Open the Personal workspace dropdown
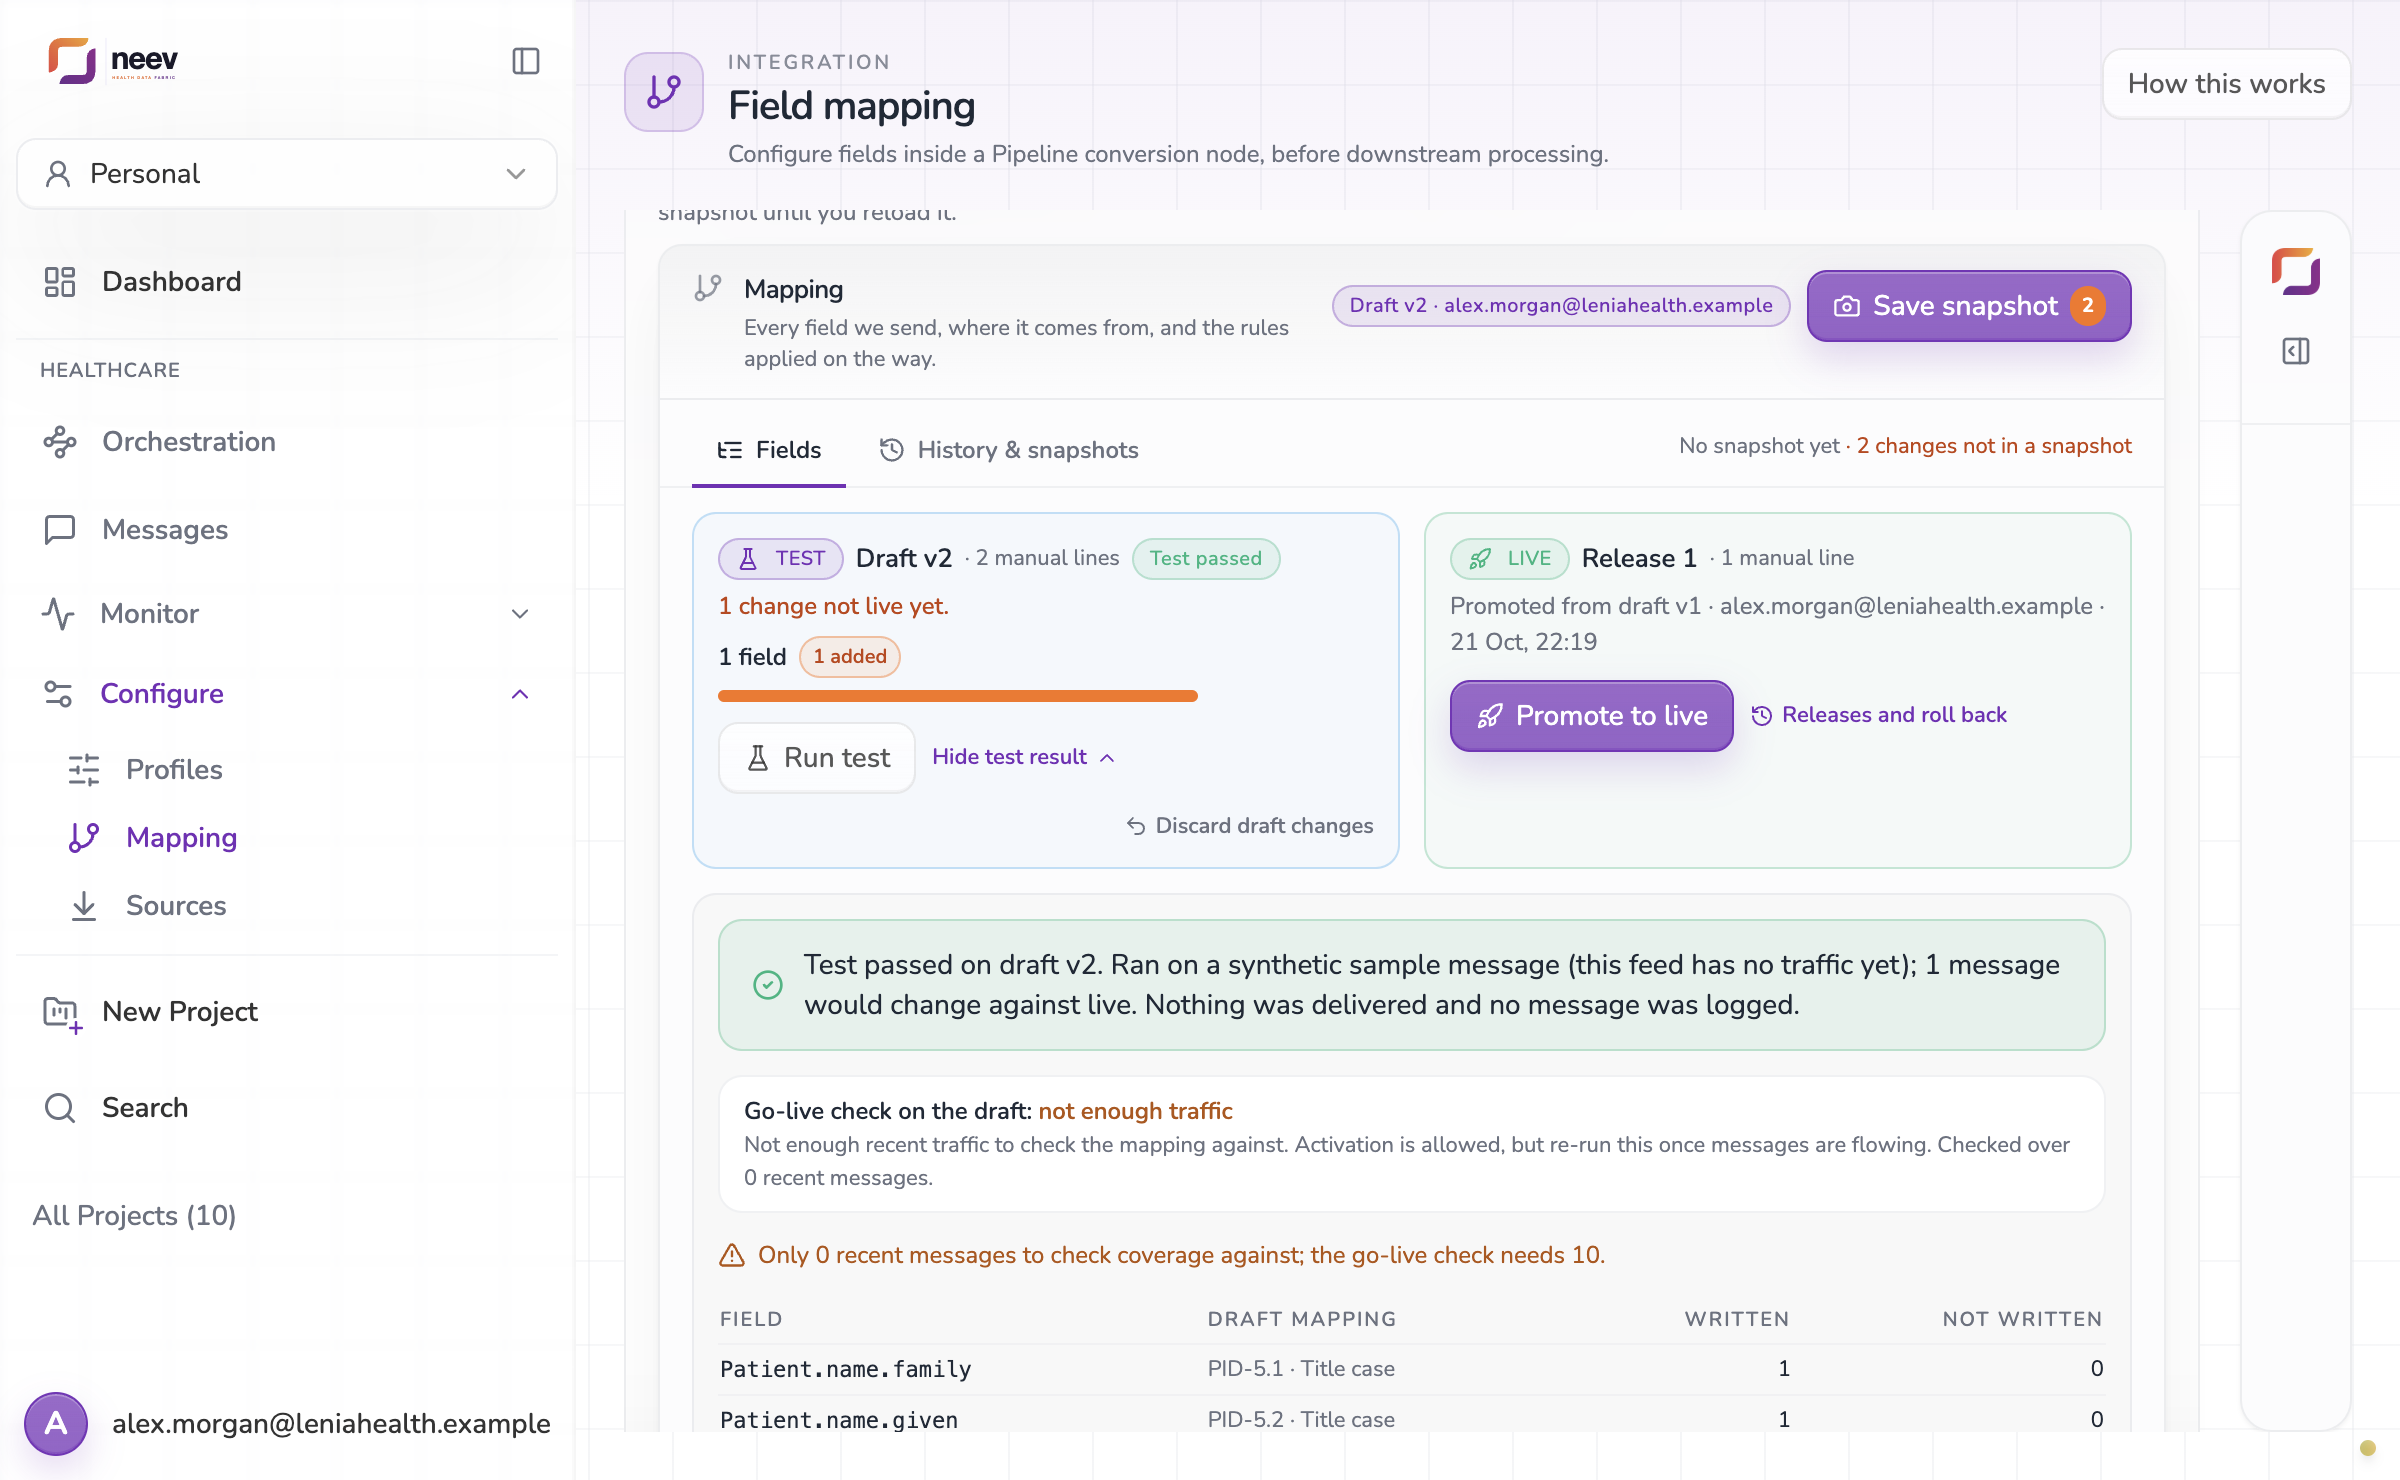 [287, 174]
